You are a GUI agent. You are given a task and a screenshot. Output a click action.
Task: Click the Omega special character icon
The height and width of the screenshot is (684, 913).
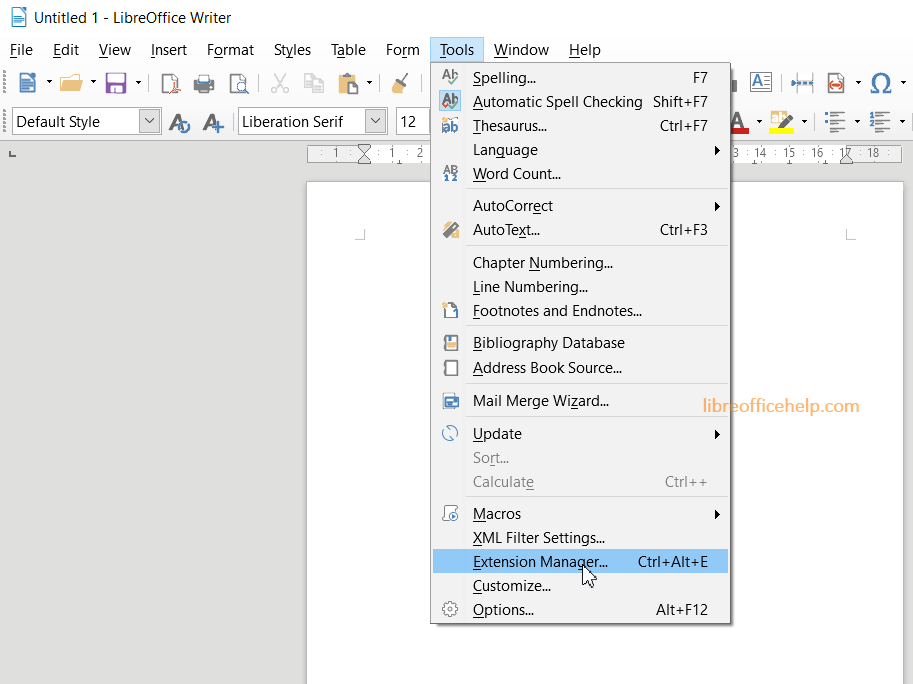click(880, 83)
